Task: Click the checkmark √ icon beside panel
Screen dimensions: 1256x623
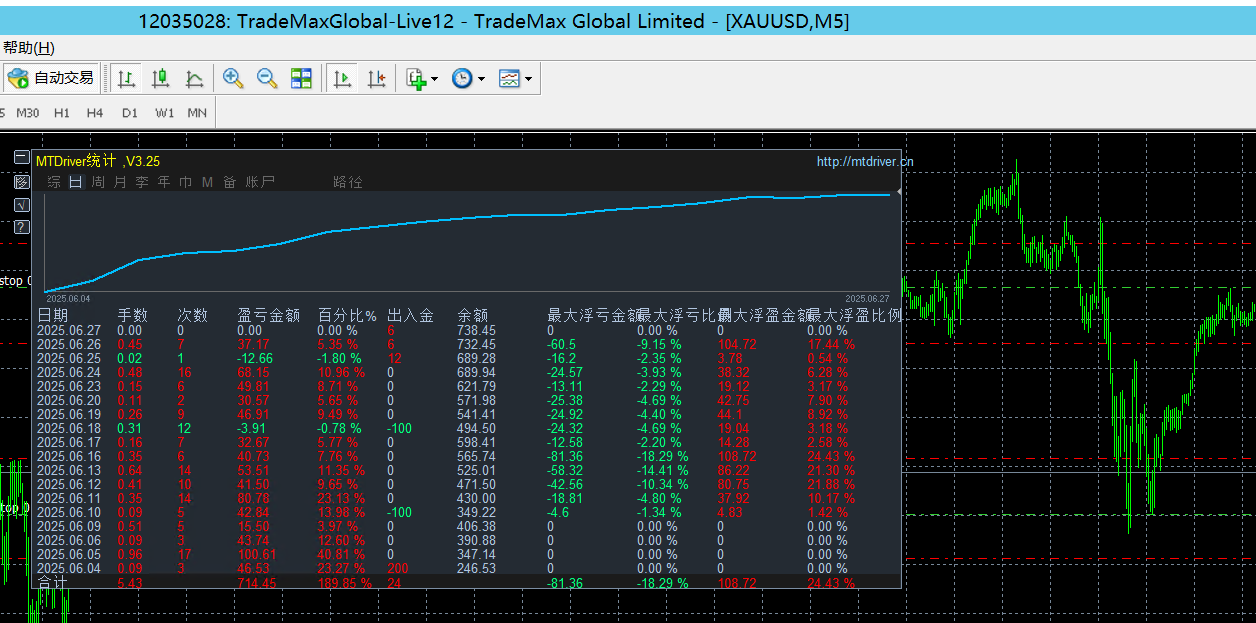Action: point(22,205)
